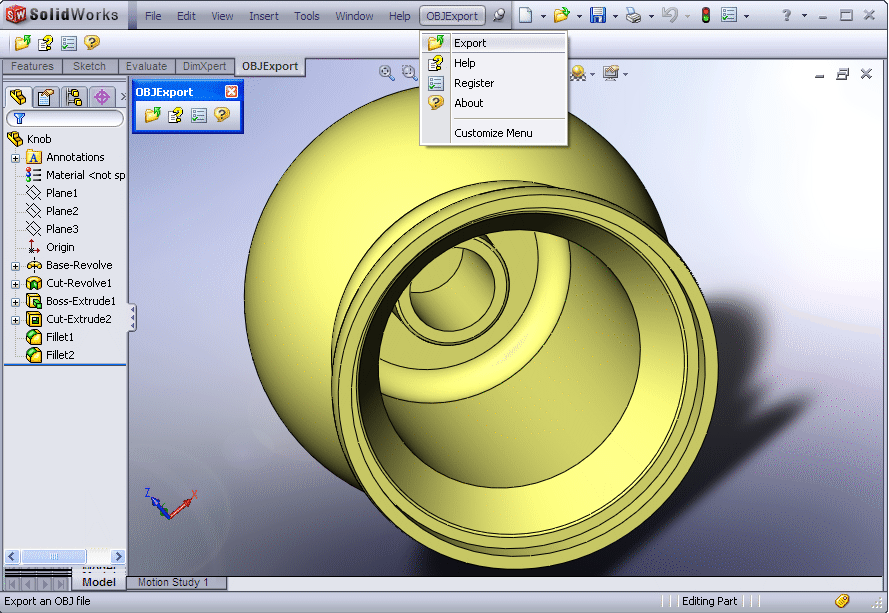Open FeatureManager design tree tab

click(x=18, y=97)
